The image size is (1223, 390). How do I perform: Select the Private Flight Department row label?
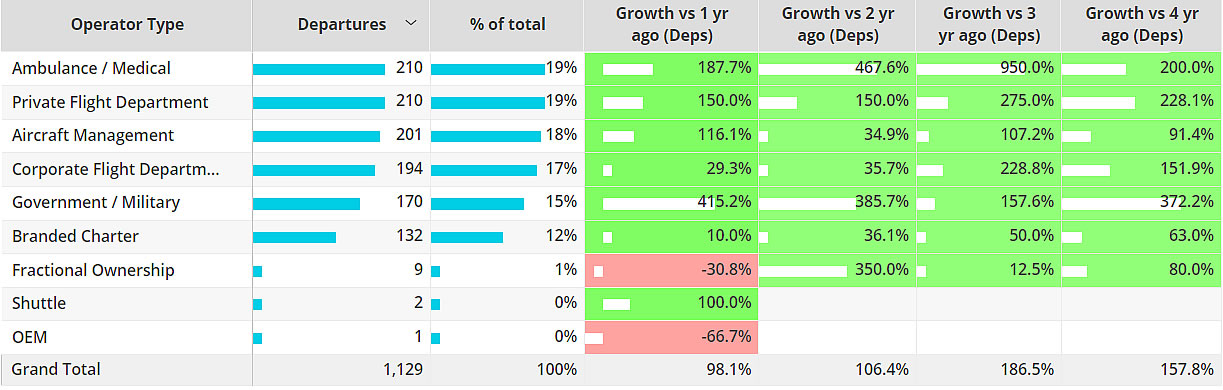coord(110,102)
